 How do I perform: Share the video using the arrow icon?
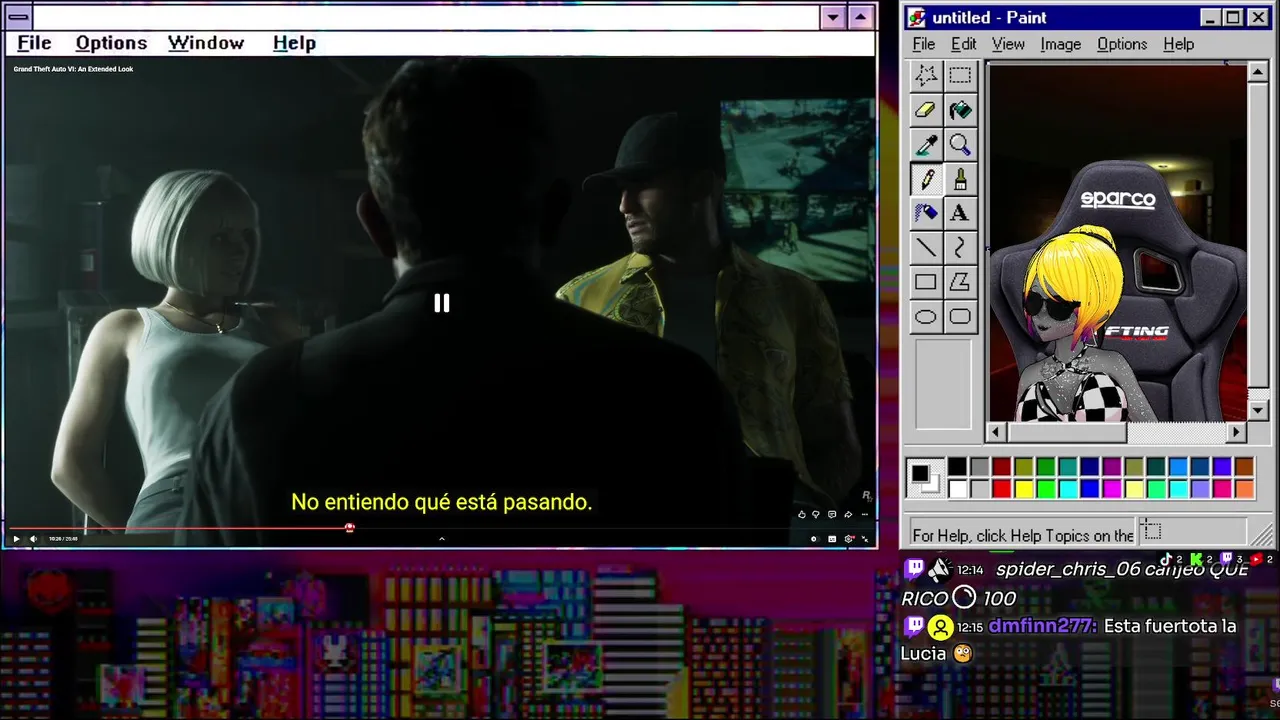coord(847,515)
